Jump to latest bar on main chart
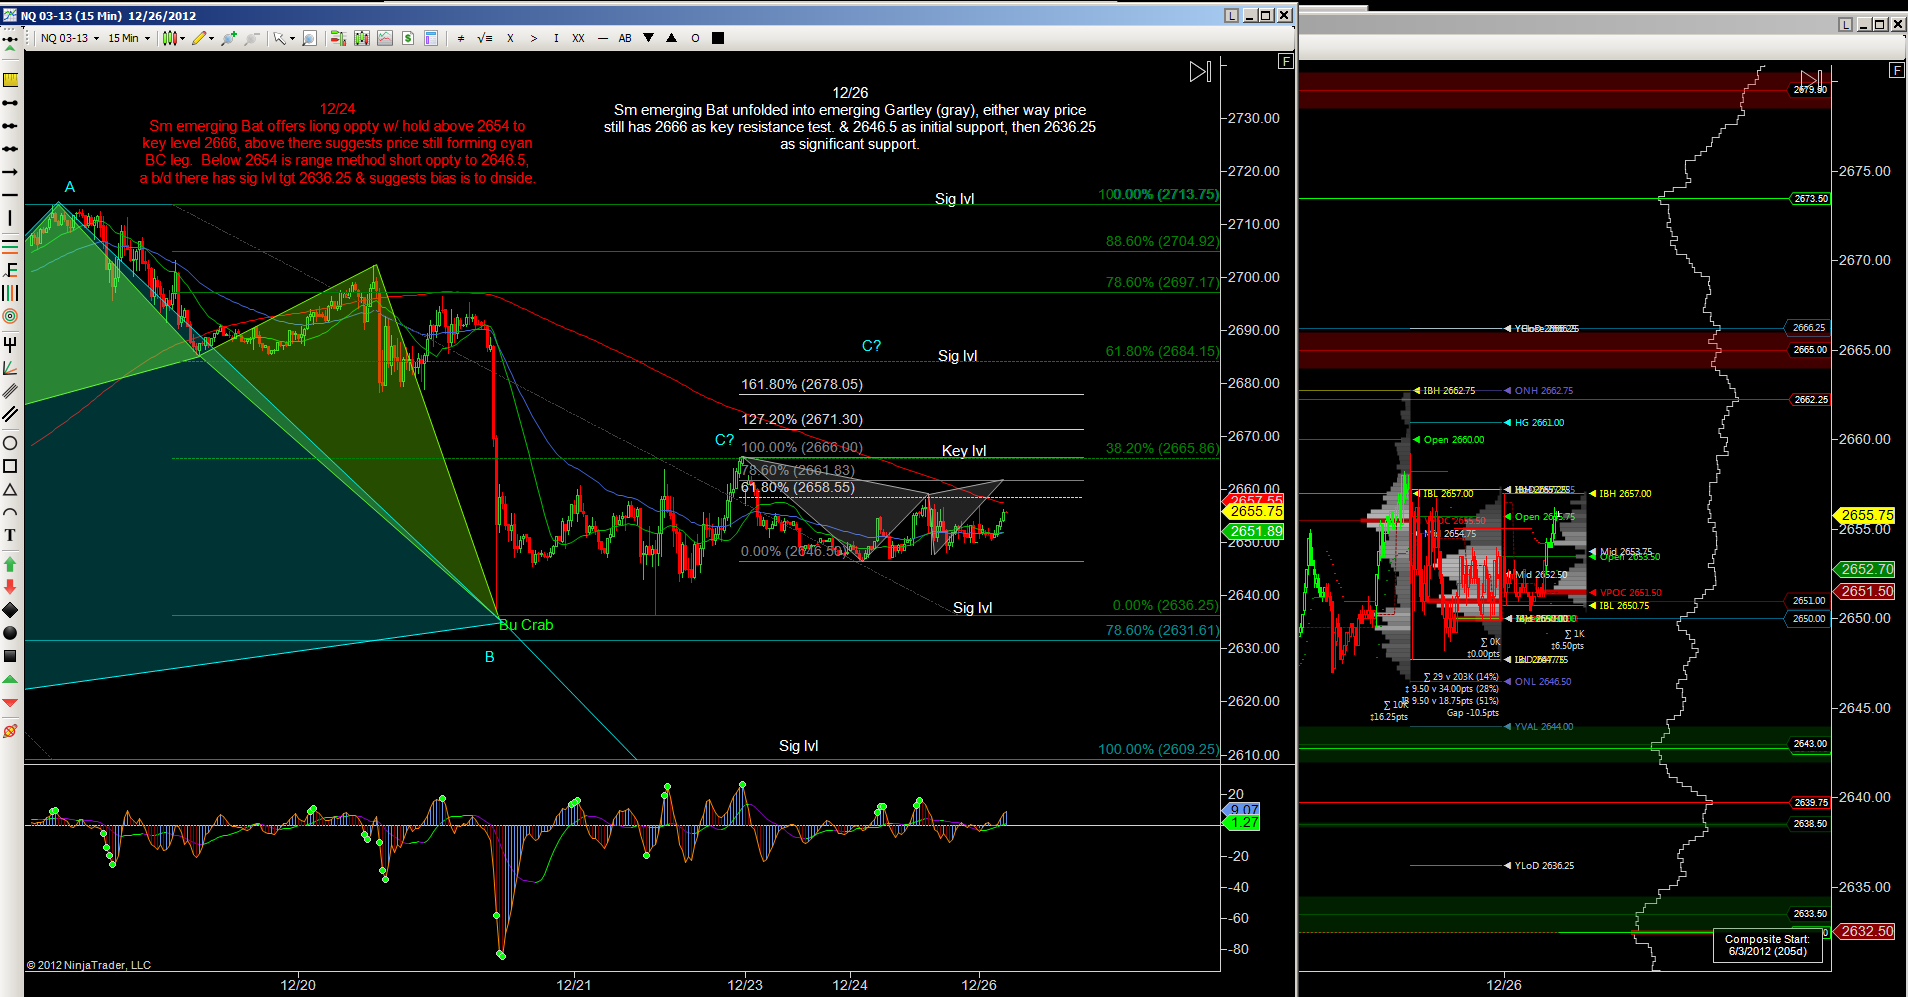 pos(1200,72)
